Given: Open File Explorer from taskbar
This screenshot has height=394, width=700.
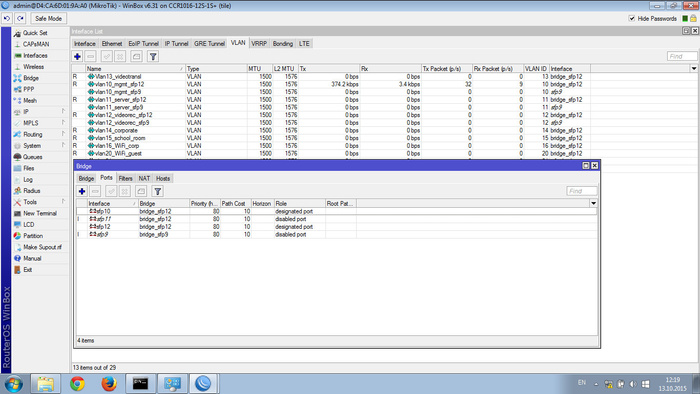Looking at the screenshot, I should (45, 384).
